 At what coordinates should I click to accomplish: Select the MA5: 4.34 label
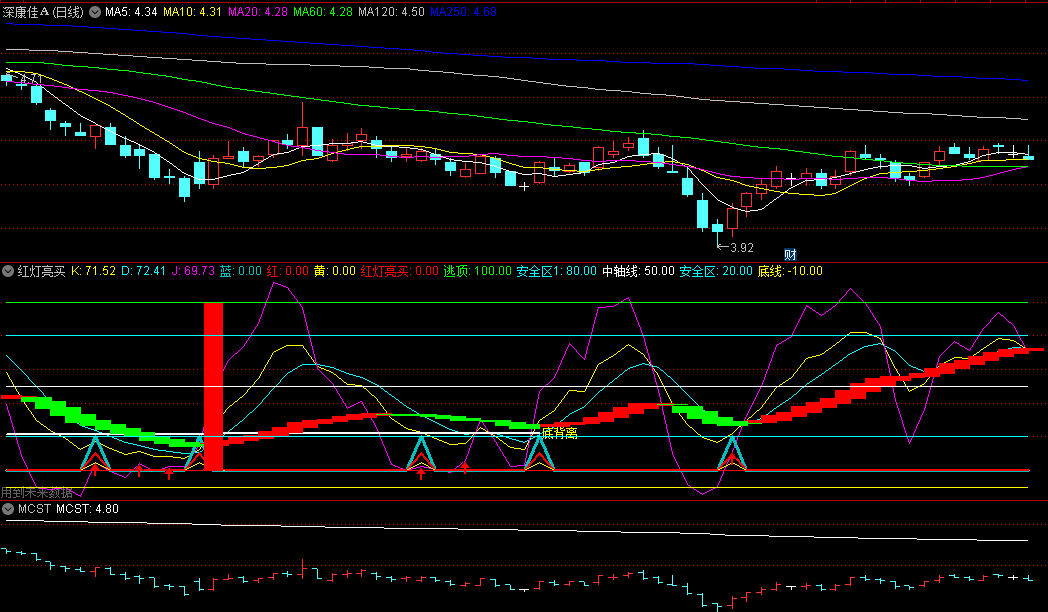tap(131, 12)
